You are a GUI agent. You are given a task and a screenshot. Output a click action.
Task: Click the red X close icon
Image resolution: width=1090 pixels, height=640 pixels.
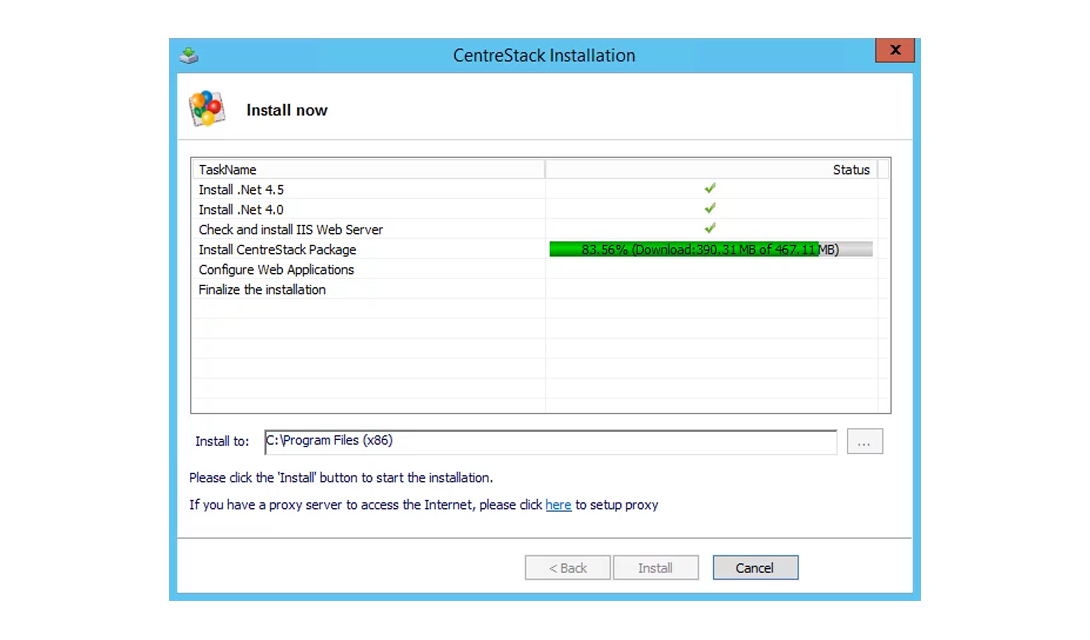coord(895,50)
